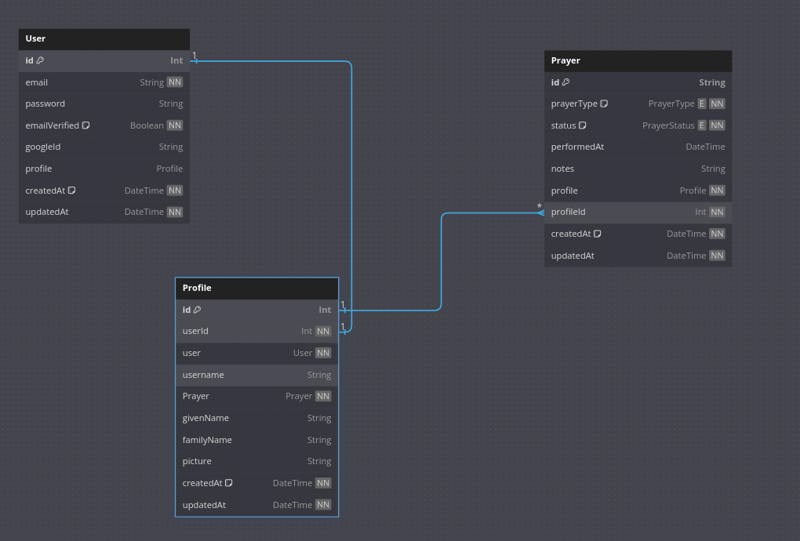
Task: Click the googleId field in User table
Action: coord(104,147)
